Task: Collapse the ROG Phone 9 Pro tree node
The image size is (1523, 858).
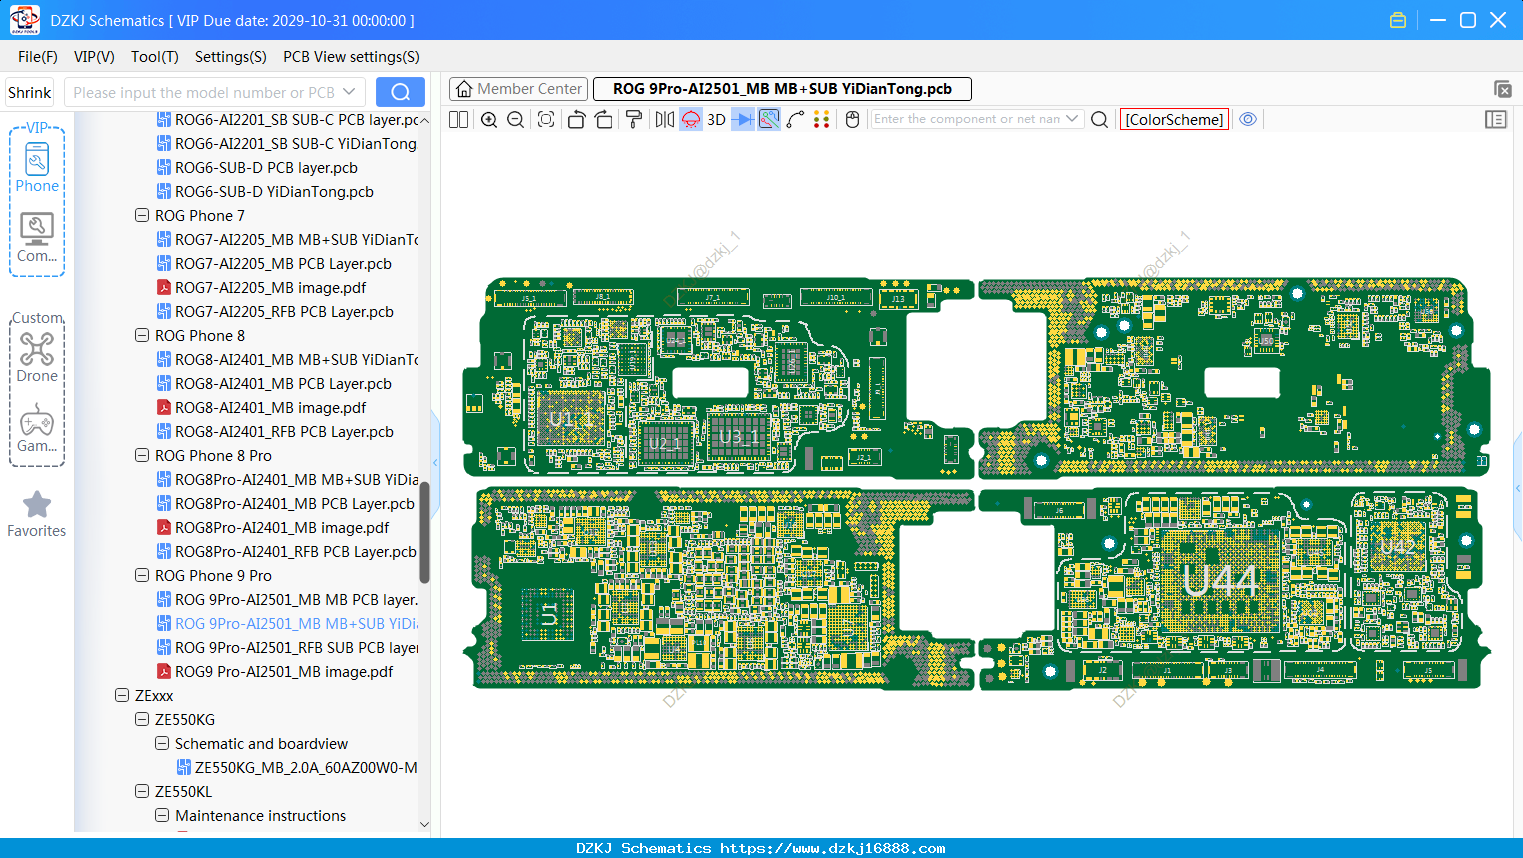Action: tap(142, 576)
